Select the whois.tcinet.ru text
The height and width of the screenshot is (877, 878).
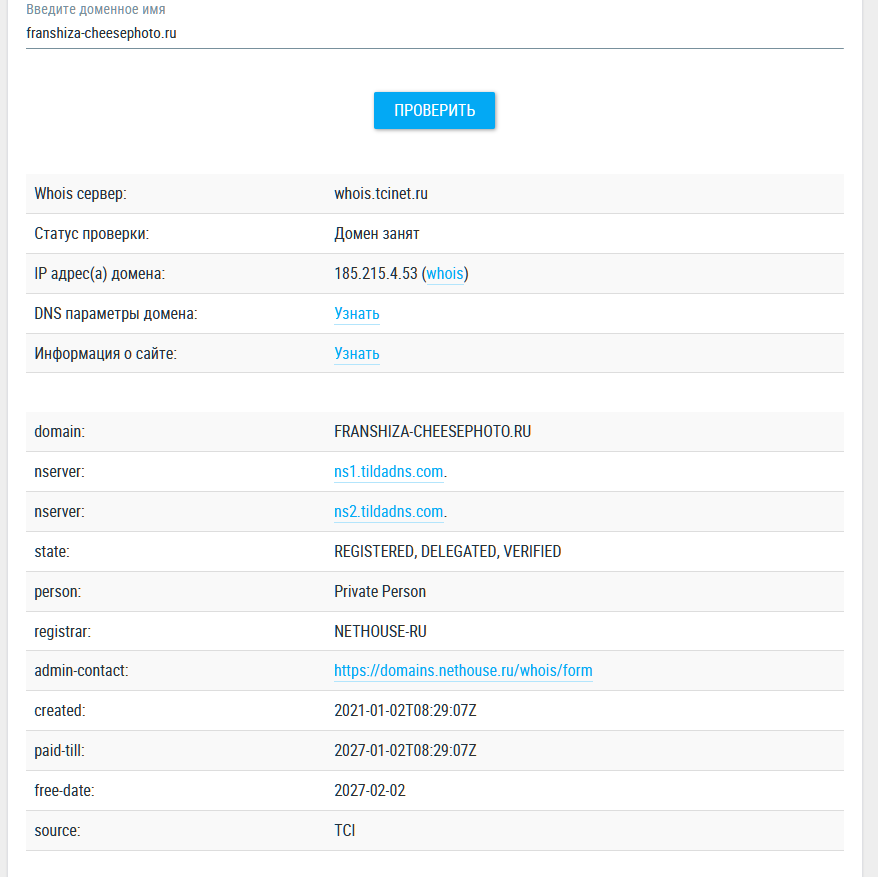click(x=381, y=193)
